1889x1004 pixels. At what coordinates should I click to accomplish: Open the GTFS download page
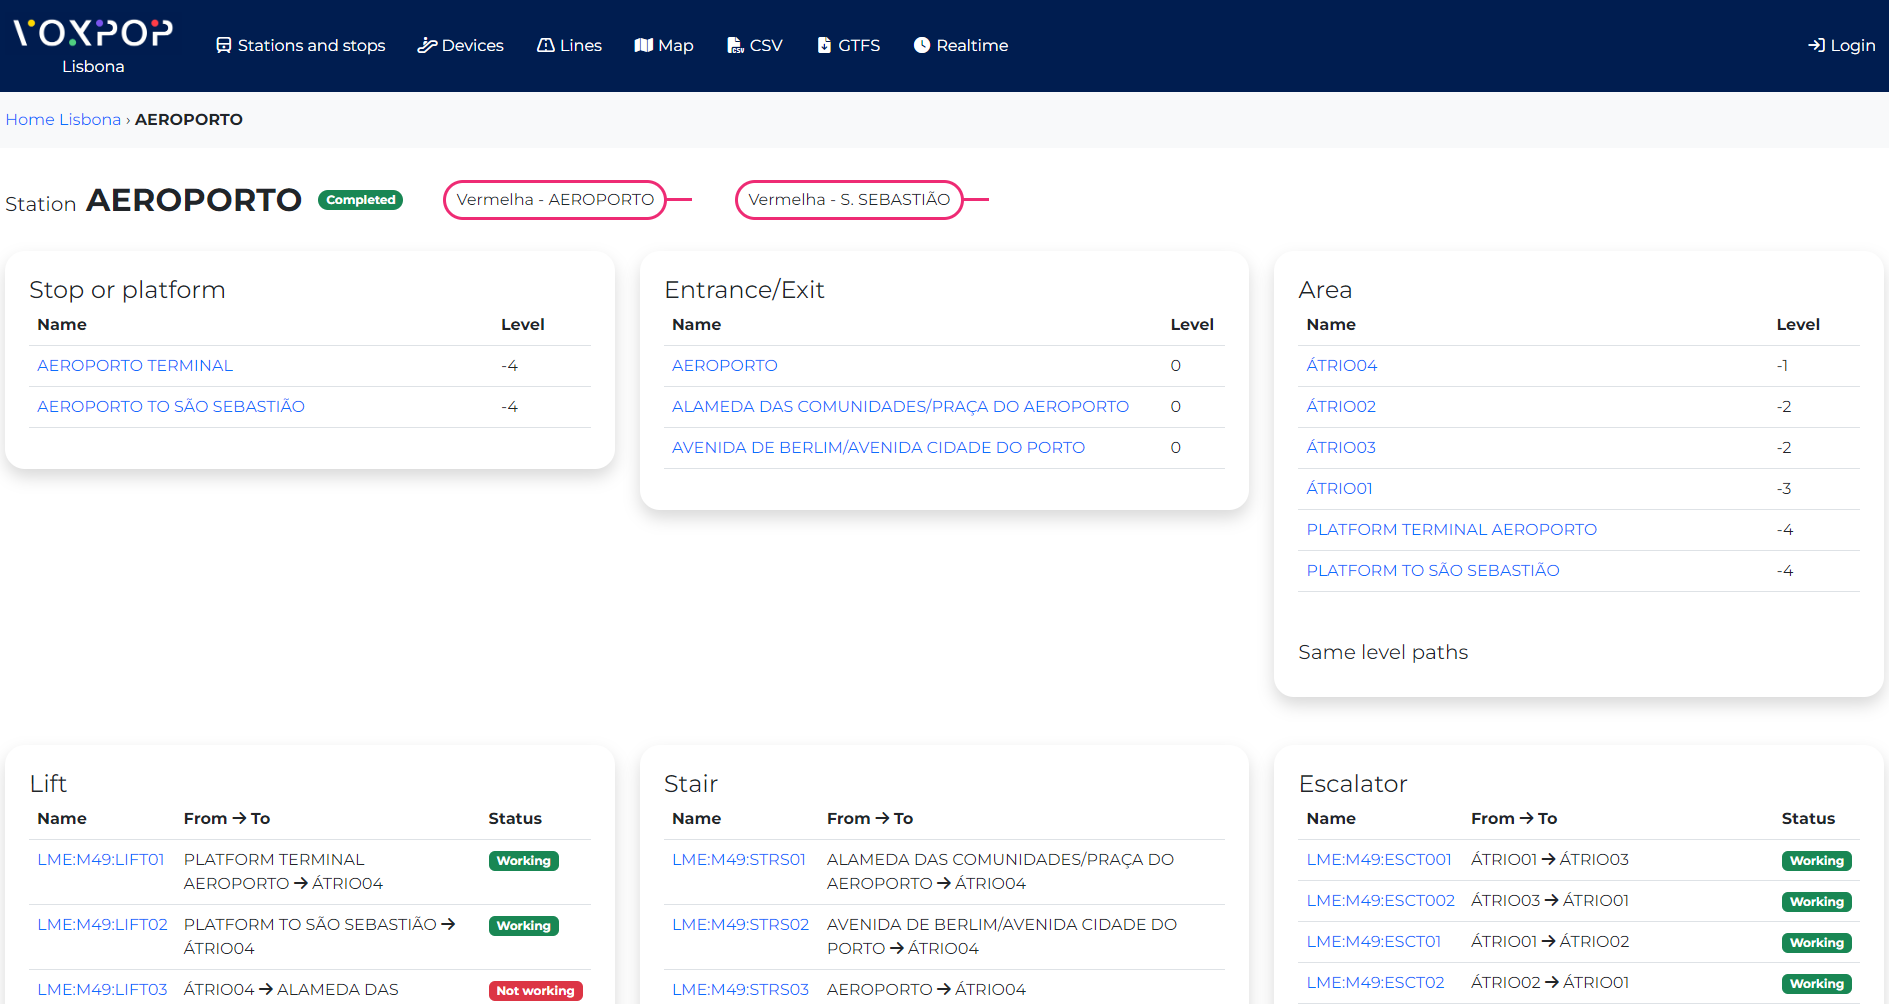849,45
